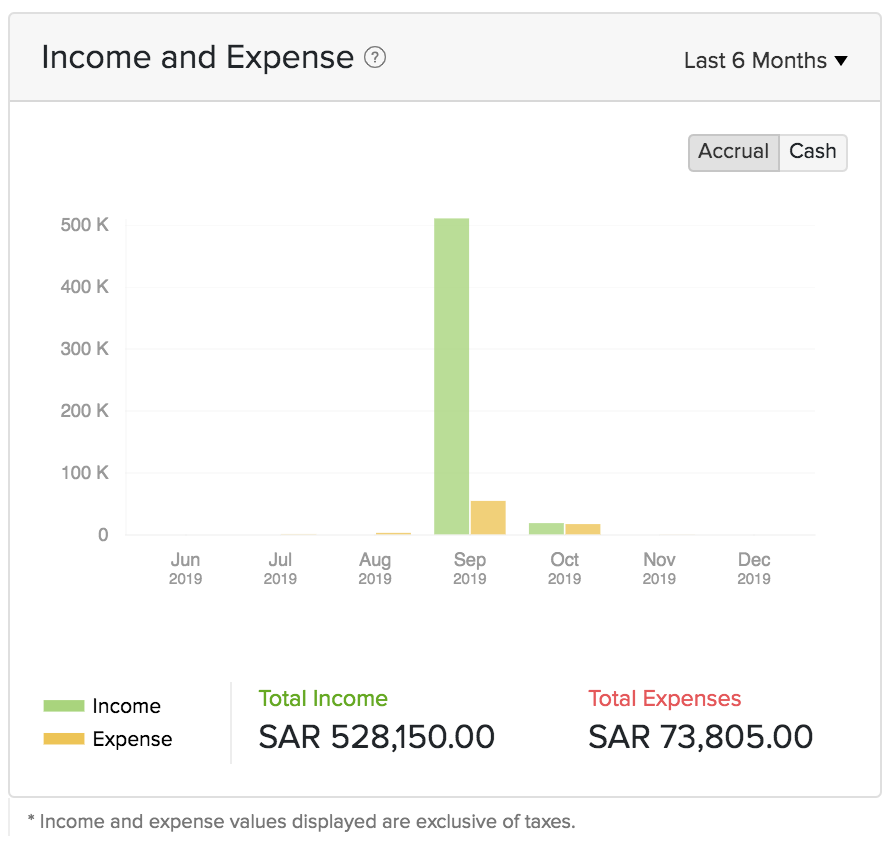
Task: Click the green Income legend swatch
Action: 63,706
